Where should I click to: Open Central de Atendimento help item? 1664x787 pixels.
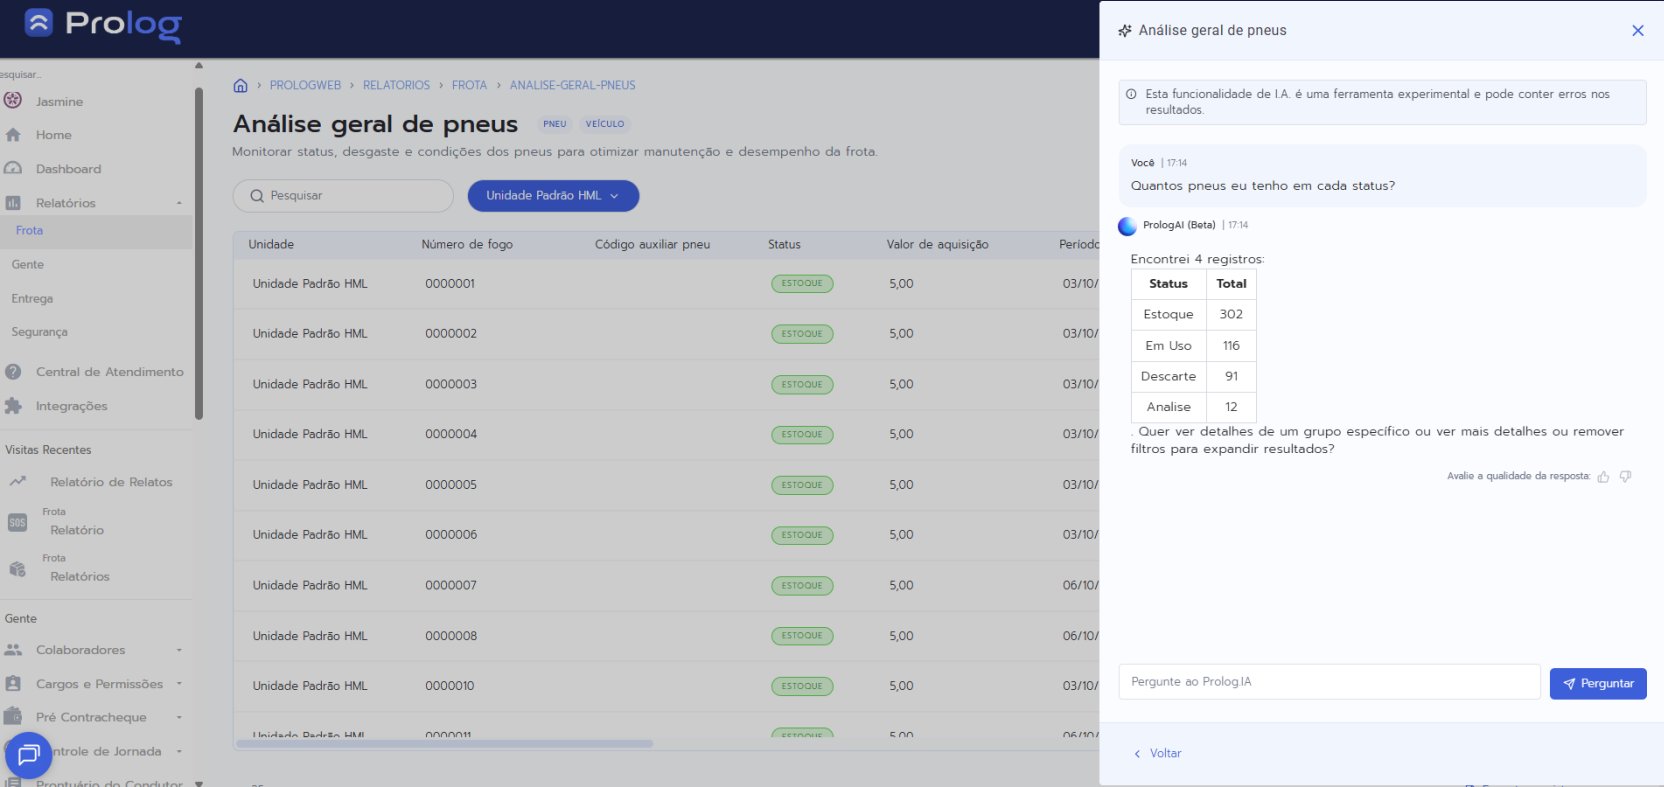(x=109, y=372)
